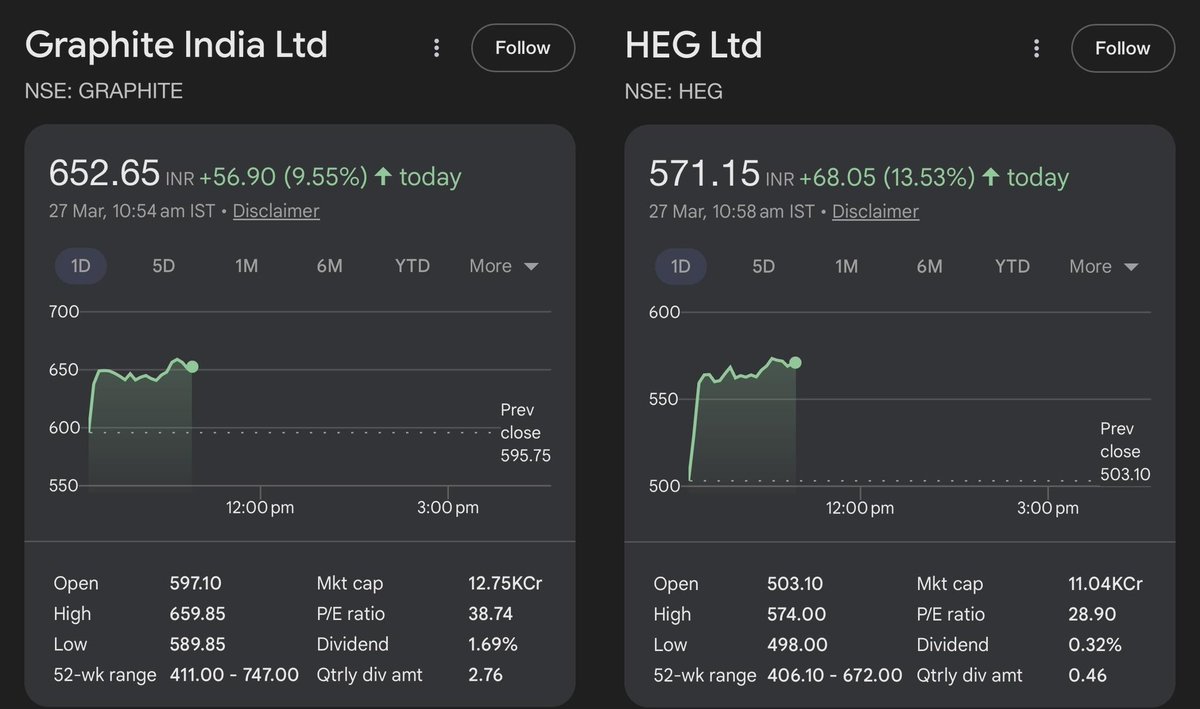
Task: Click the +56.90 (9.55%) change text
Action: pos(284,177)
